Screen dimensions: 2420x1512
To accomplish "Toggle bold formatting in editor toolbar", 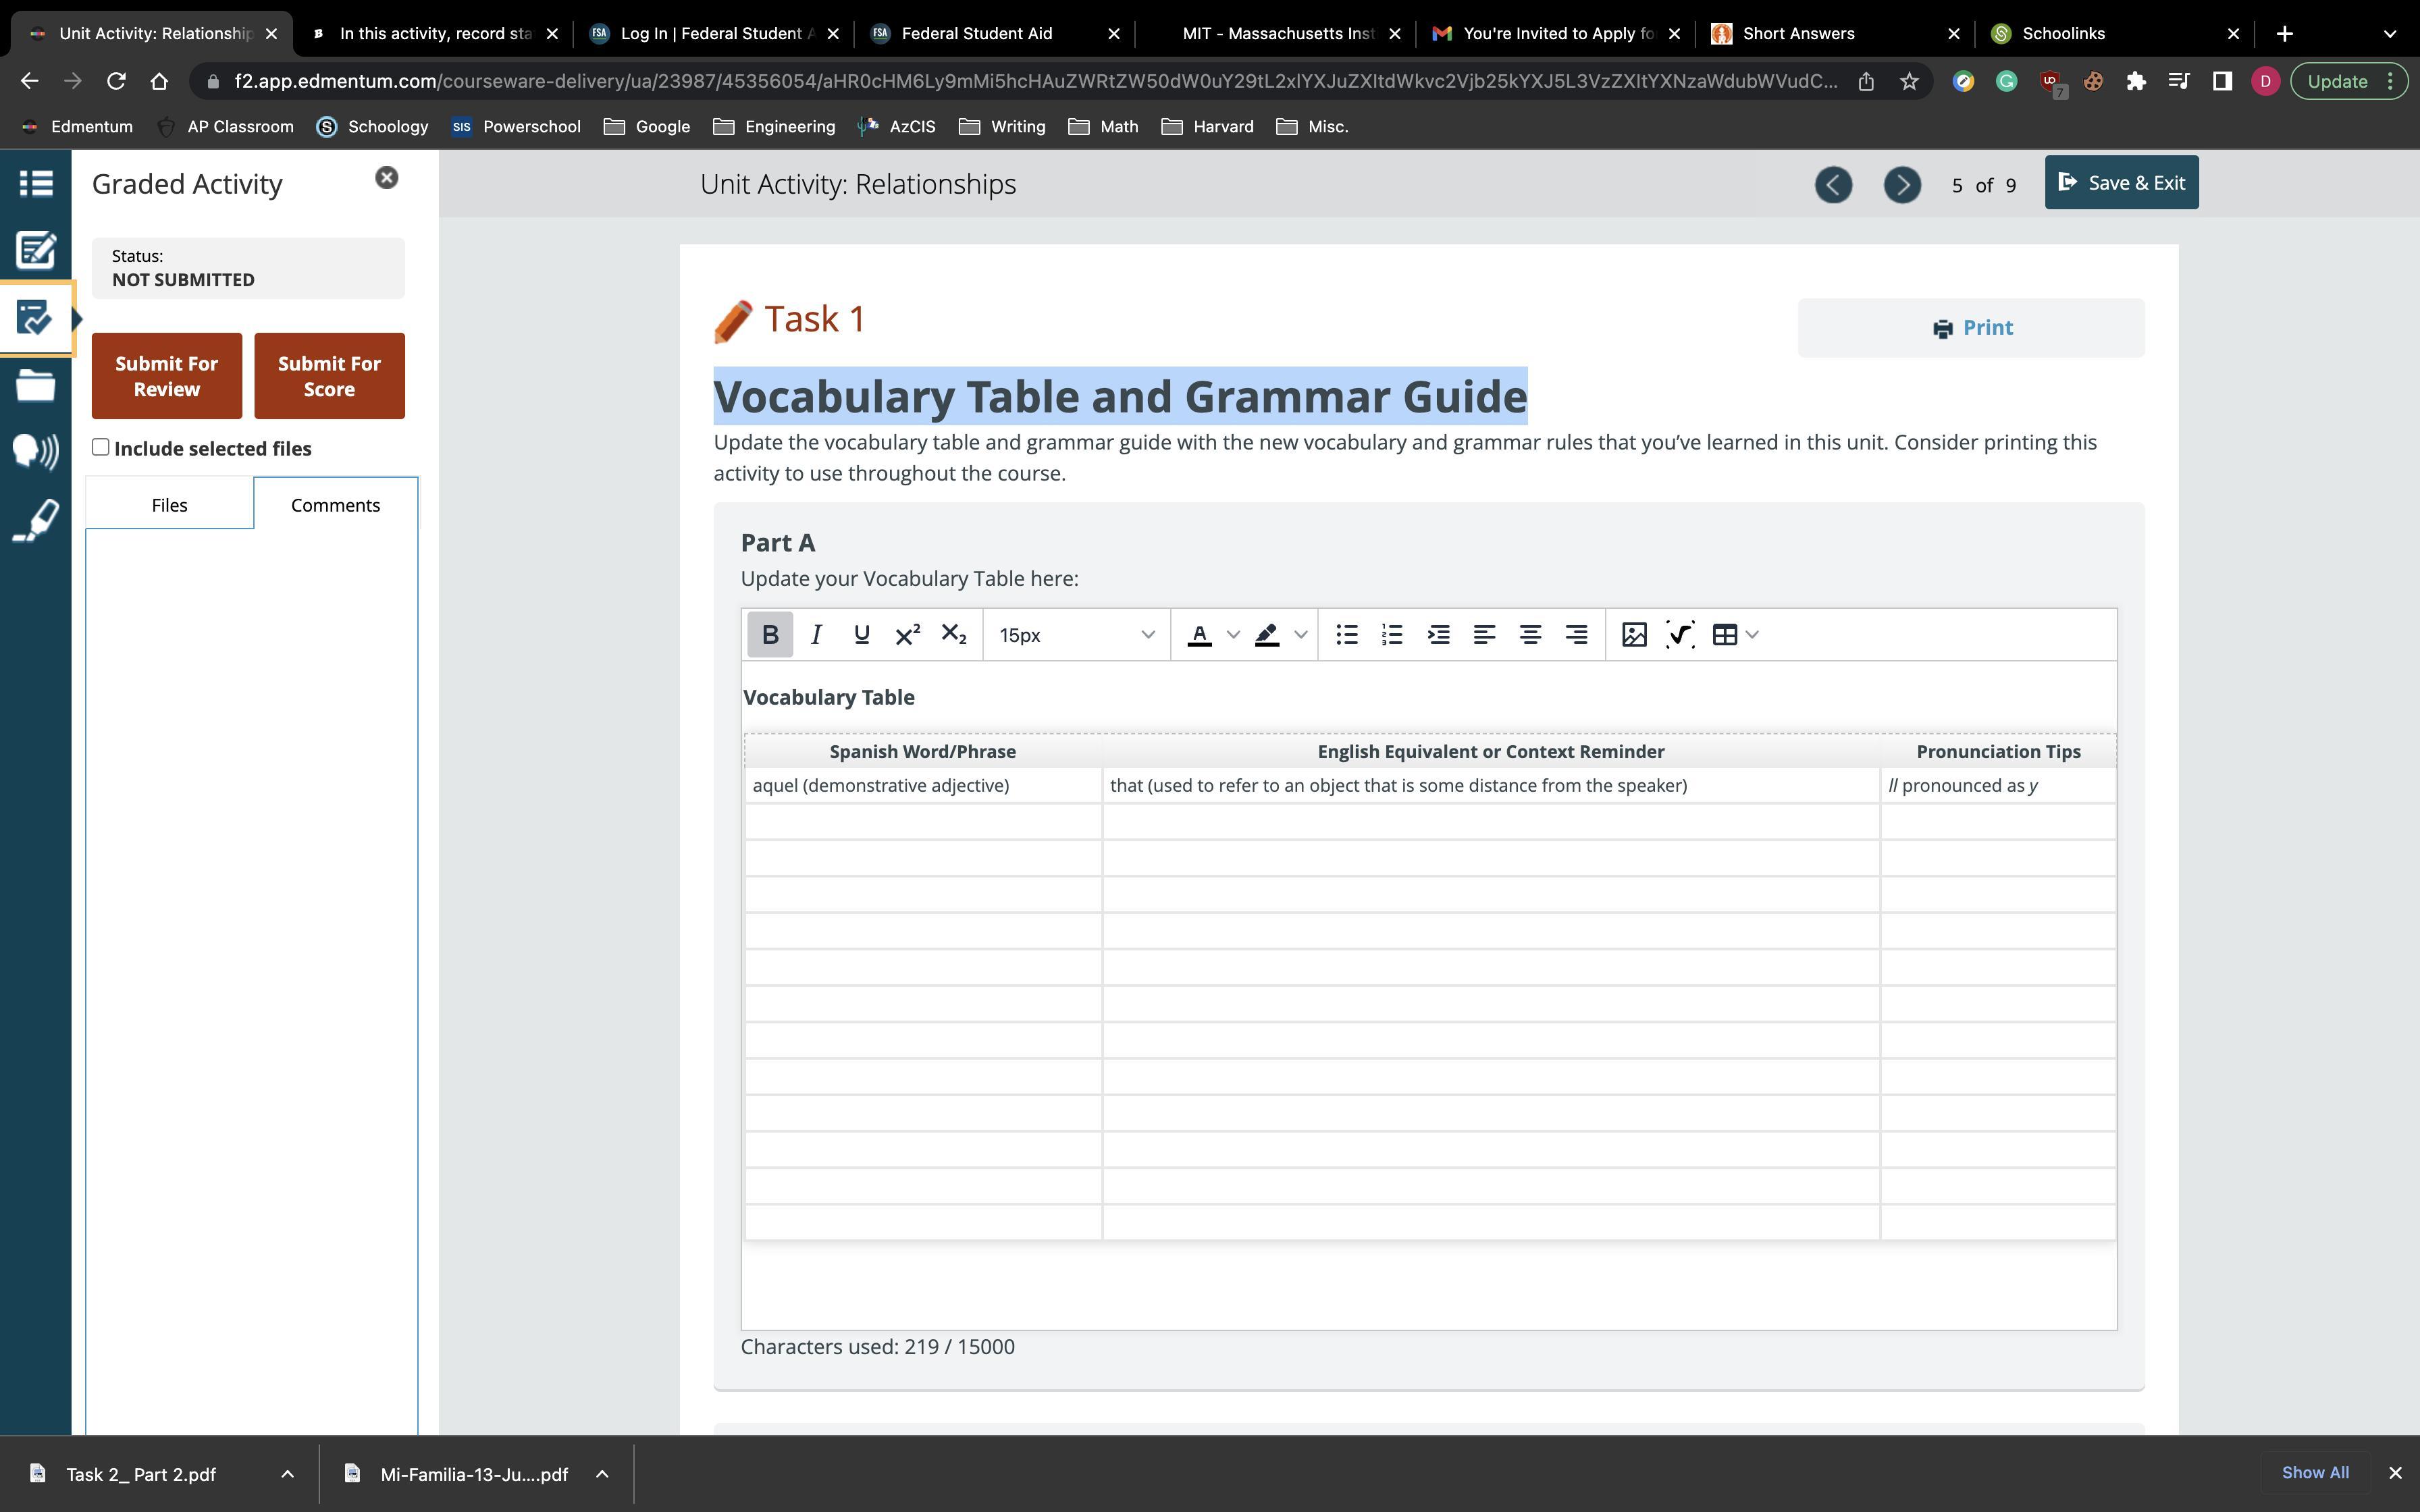I will click(x=769, y=635).
